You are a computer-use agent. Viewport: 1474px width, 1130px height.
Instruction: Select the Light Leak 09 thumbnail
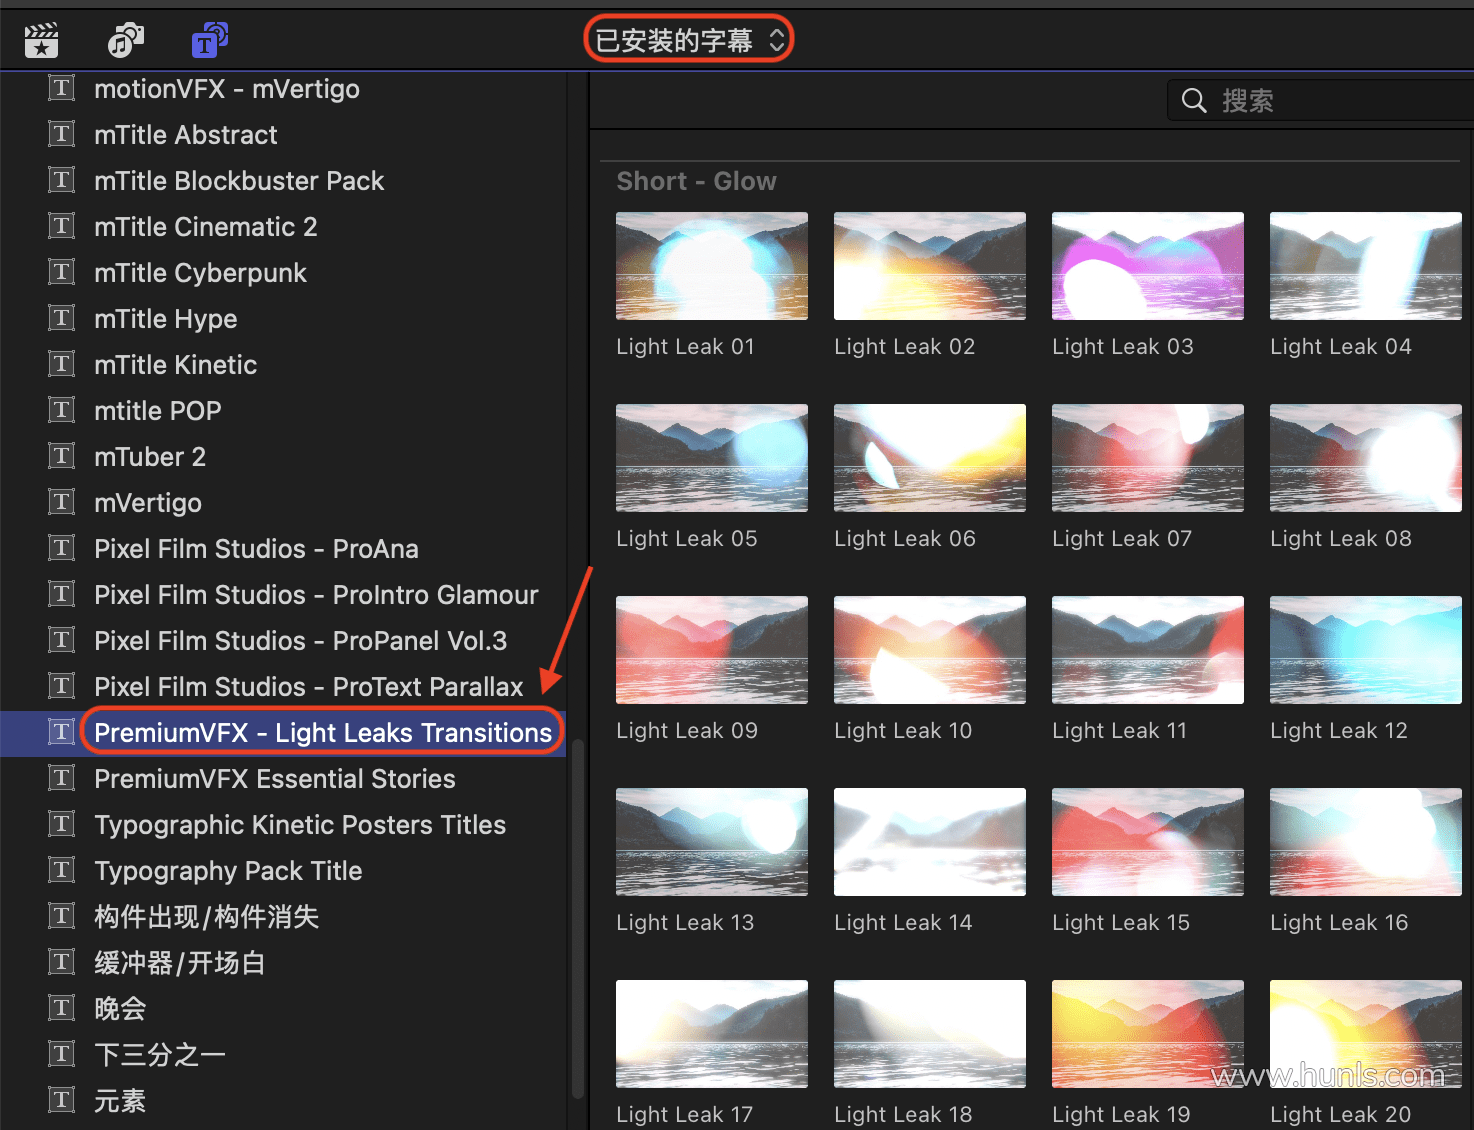[x=712, y=650]
